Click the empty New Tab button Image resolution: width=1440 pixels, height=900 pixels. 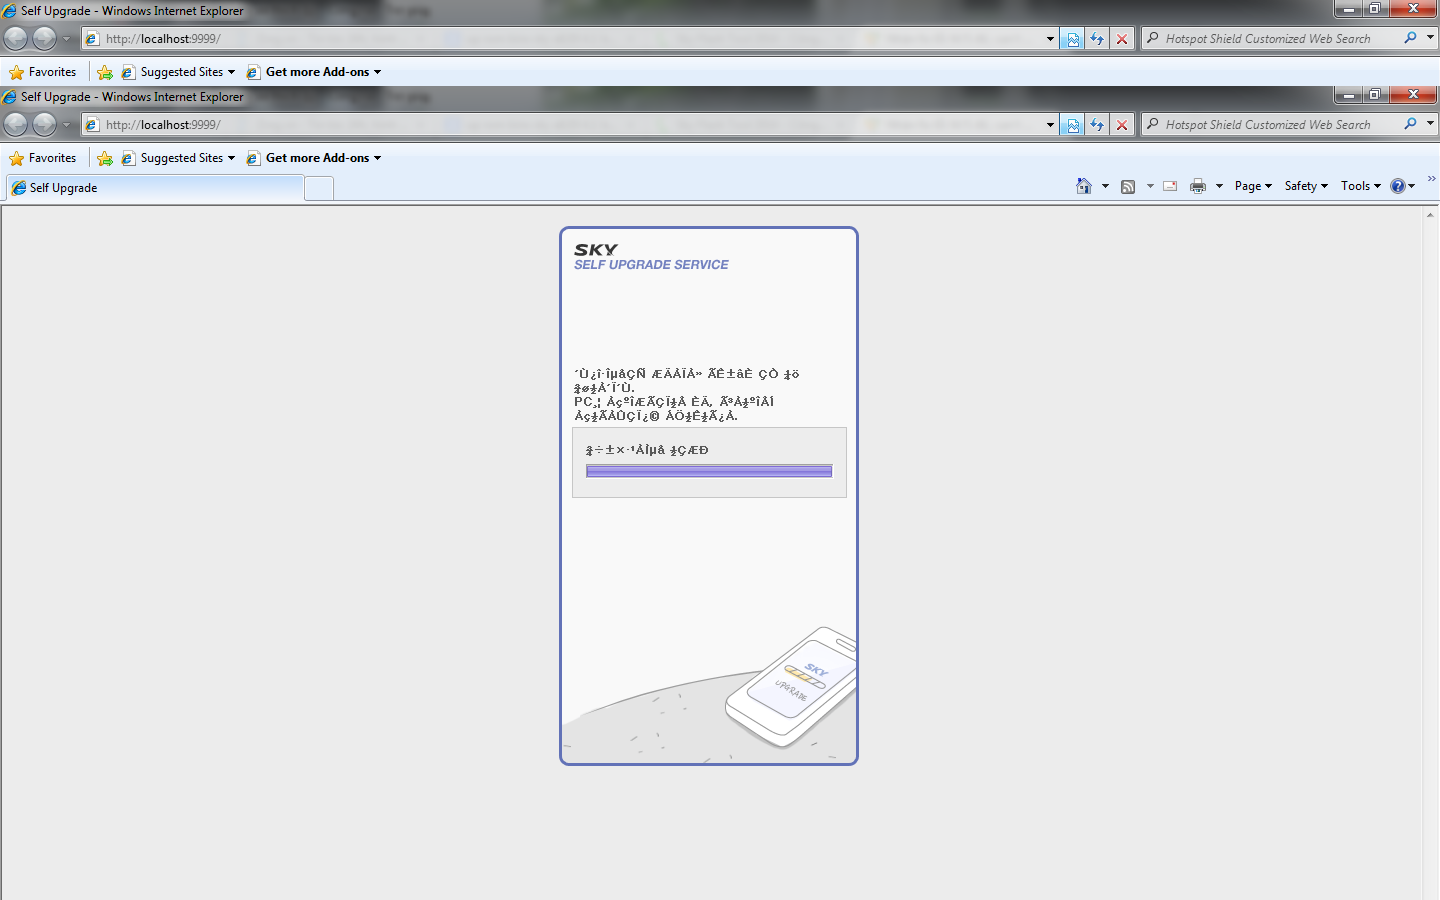point(319,188)
